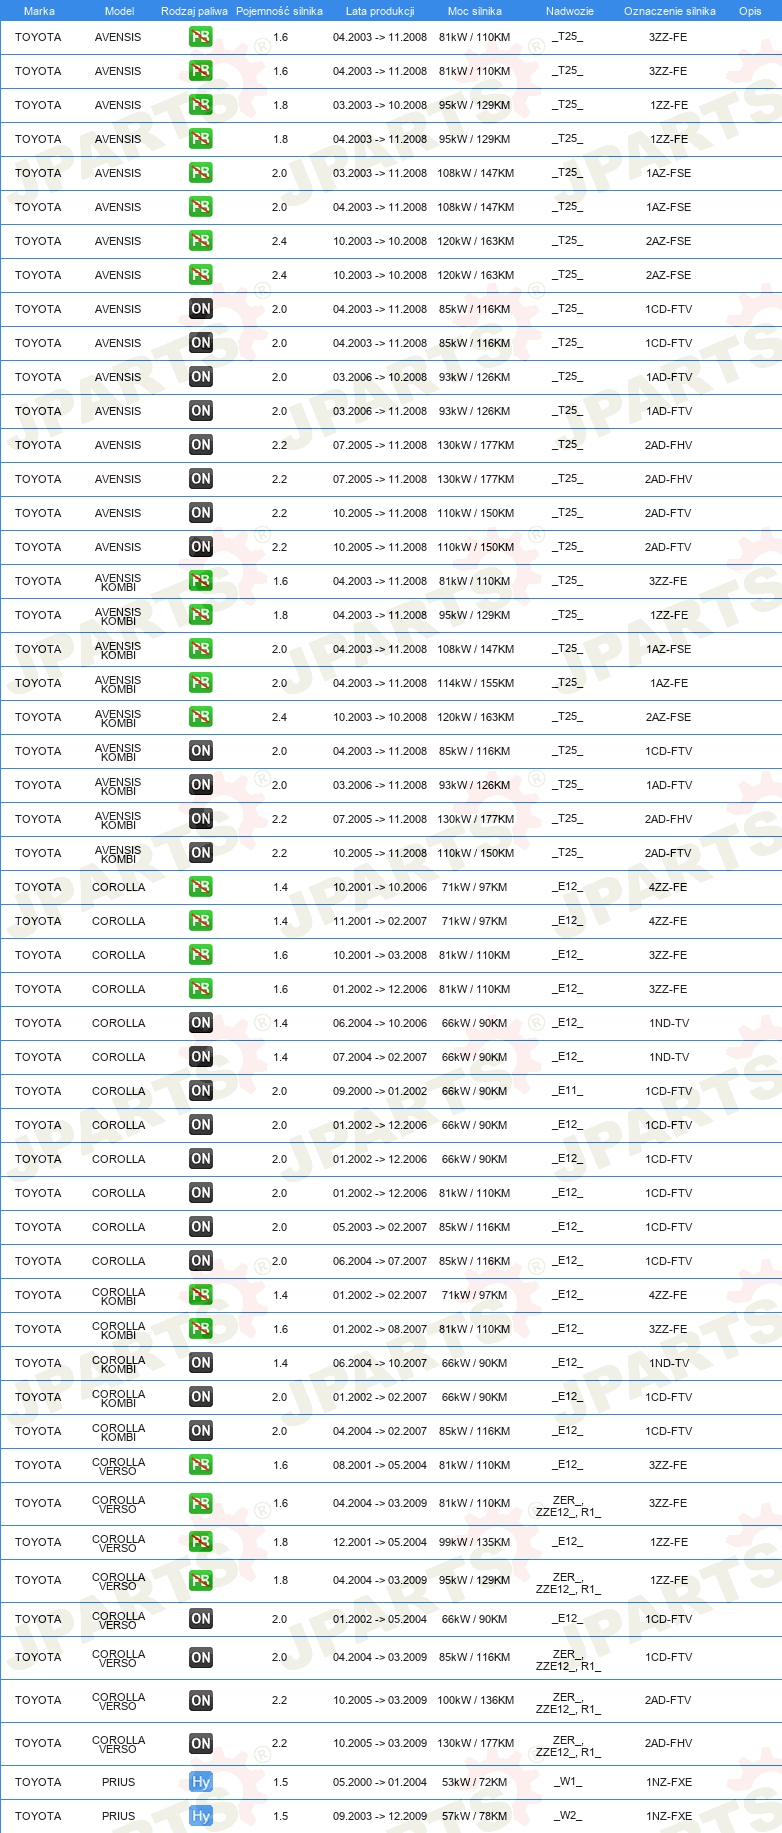Click the 01.2002 -> 08.2007 production years cell
The image size is (782, 1833).
click(x=380, y=1329)
